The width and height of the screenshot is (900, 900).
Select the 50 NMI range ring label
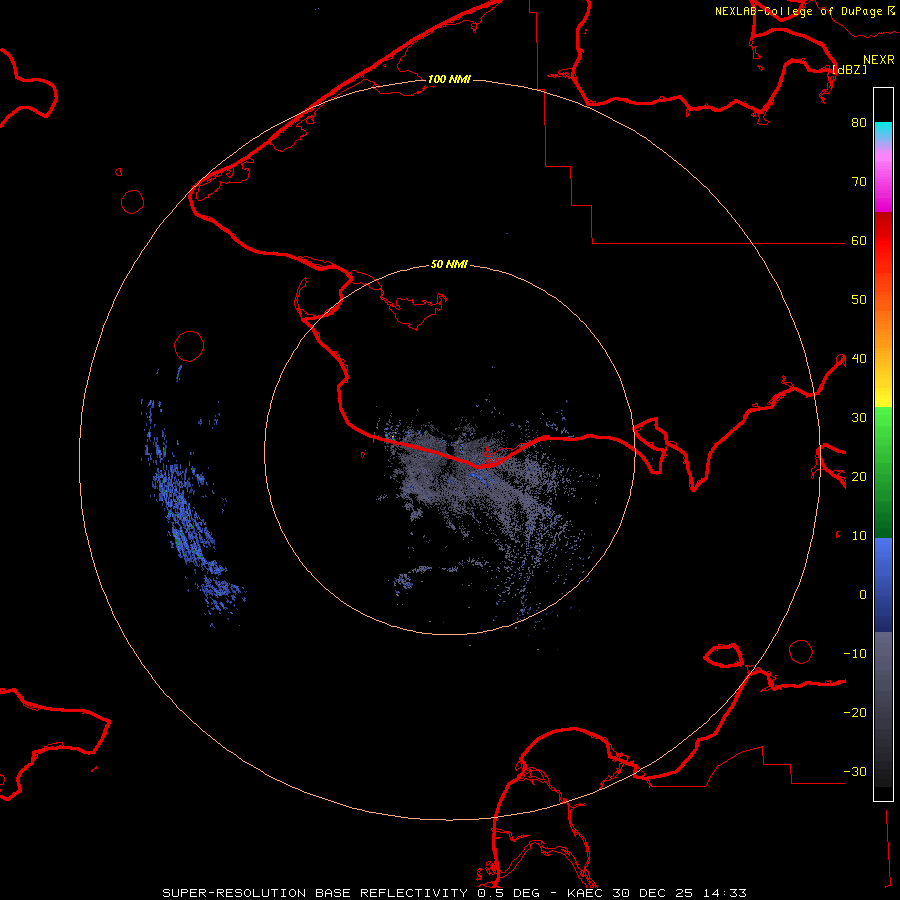click(449, 265)
